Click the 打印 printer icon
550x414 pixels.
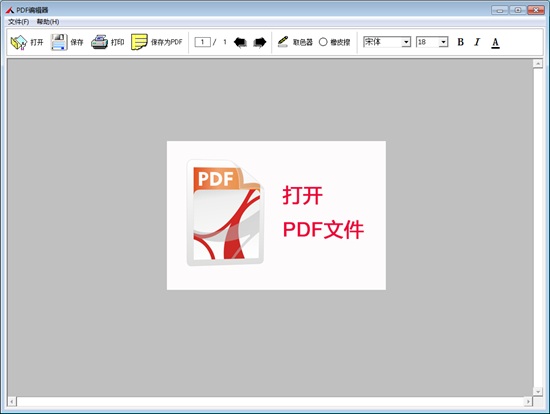point(99,42)
